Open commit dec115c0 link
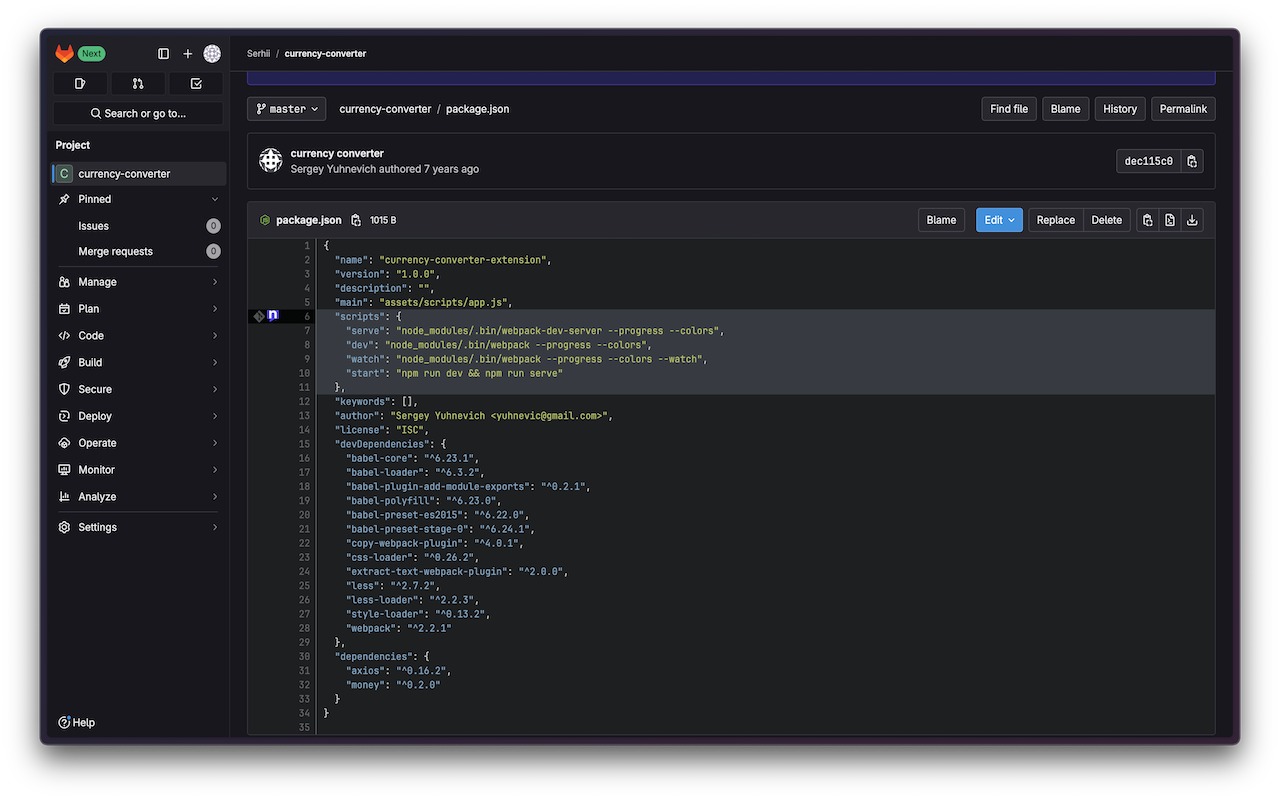 click(1149, 161)
